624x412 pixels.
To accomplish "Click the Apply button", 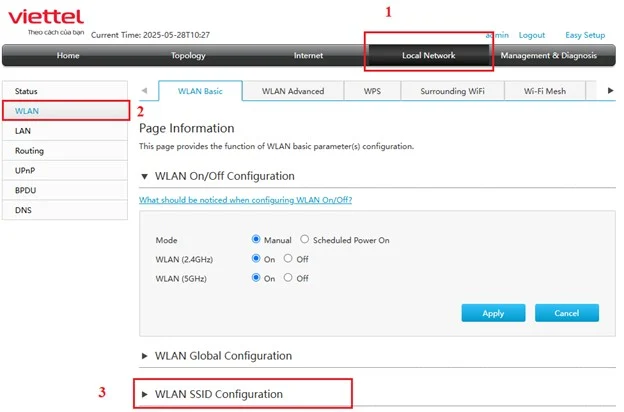I will 493,313.
